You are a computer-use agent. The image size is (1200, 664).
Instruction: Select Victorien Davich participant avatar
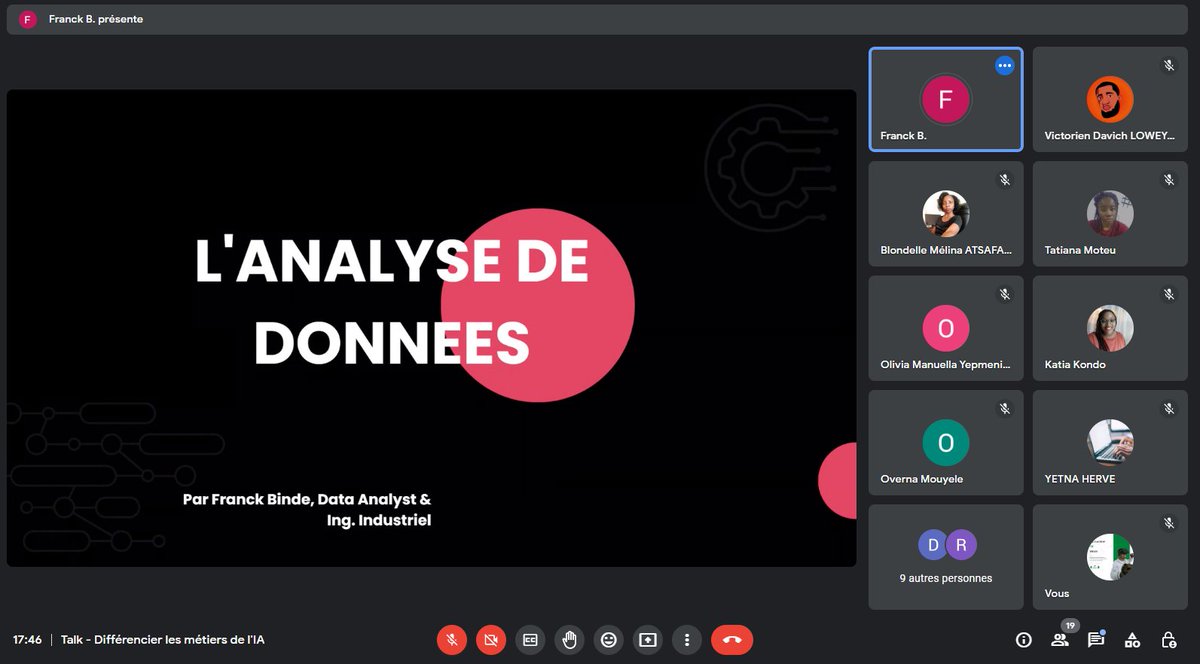click(1110, 99)
